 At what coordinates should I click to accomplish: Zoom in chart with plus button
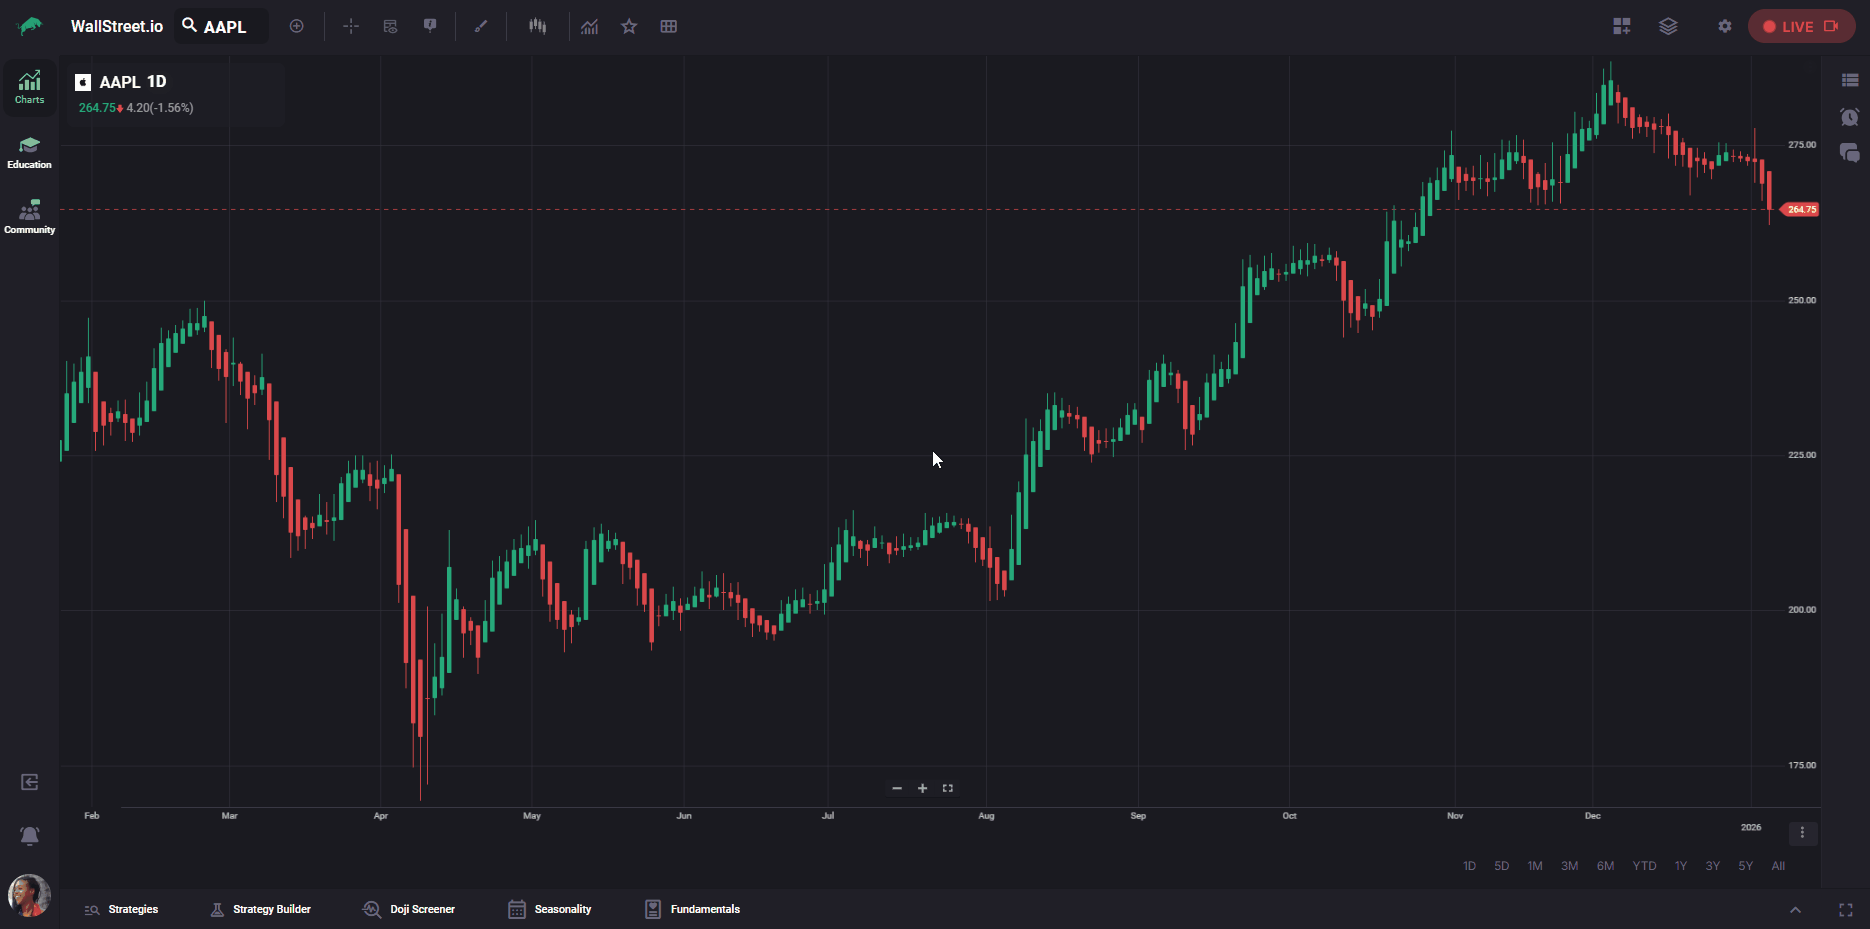tap(922, 788)
